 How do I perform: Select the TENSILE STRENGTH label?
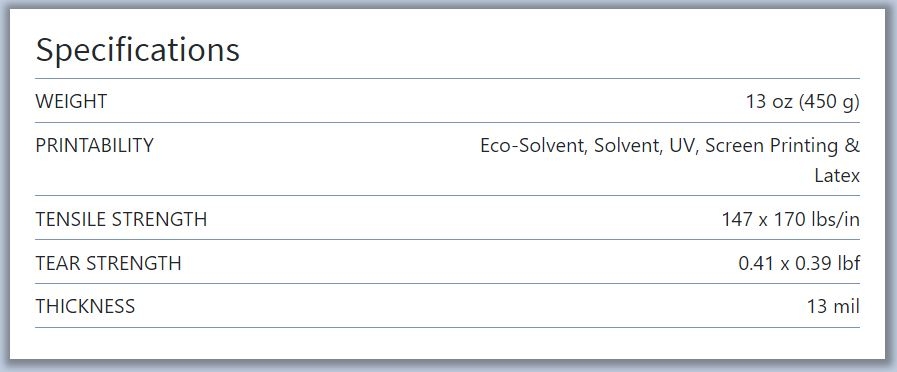(x=121, y=219)
